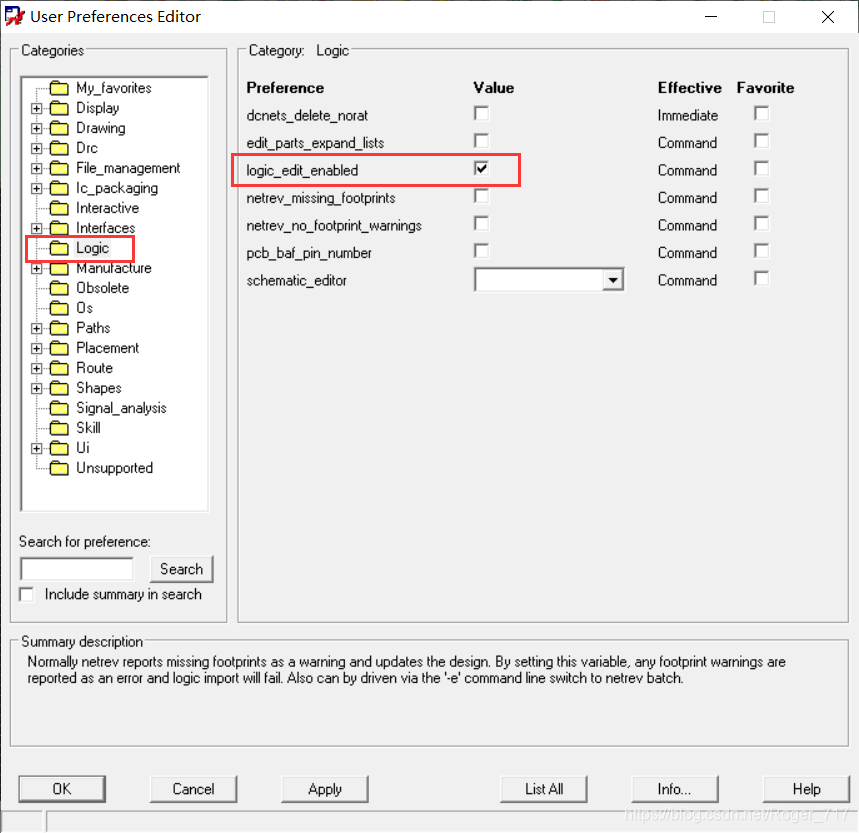Click the My_favorites folder icon
The width and height of the screenshot is (859, 833).
pos(59,88)
